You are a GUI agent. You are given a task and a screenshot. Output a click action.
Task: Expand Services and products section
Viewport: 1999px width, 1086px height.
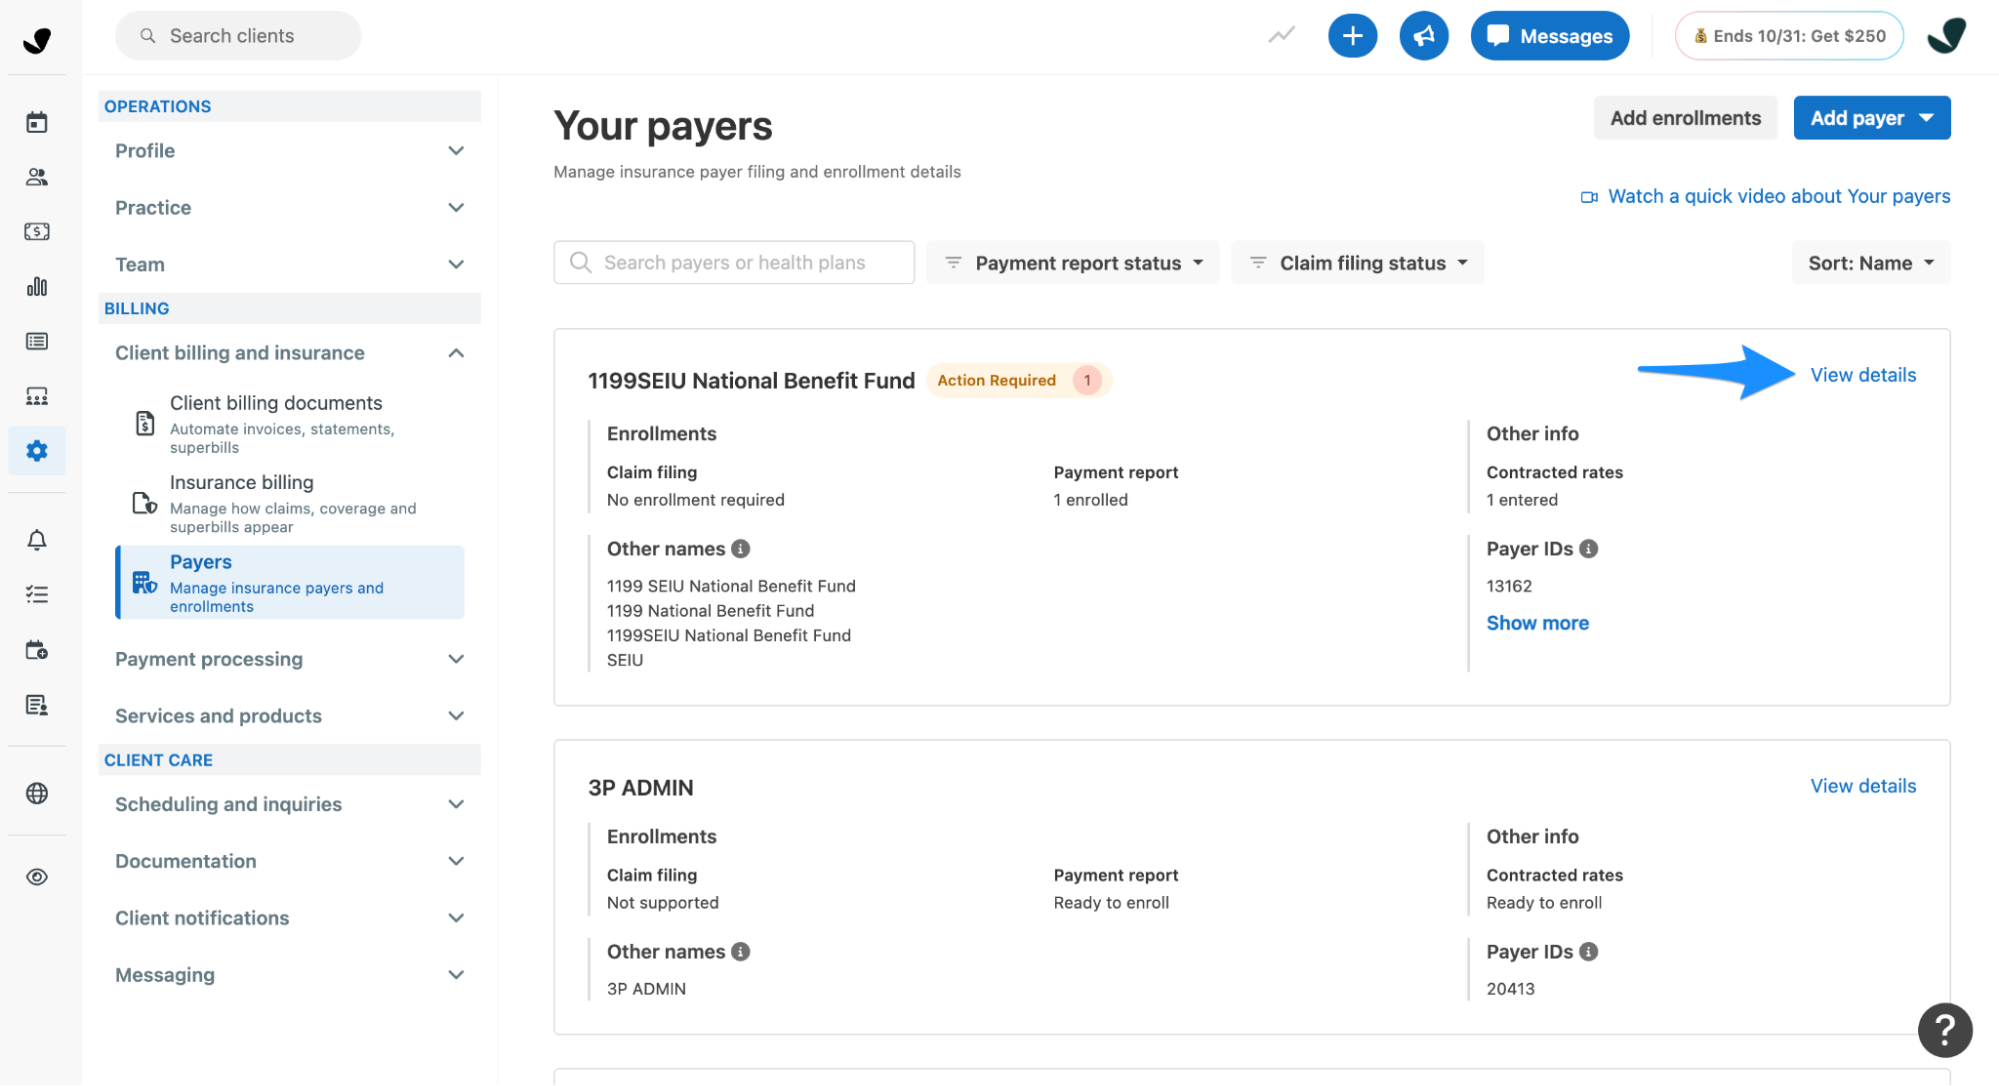(289, 716)
